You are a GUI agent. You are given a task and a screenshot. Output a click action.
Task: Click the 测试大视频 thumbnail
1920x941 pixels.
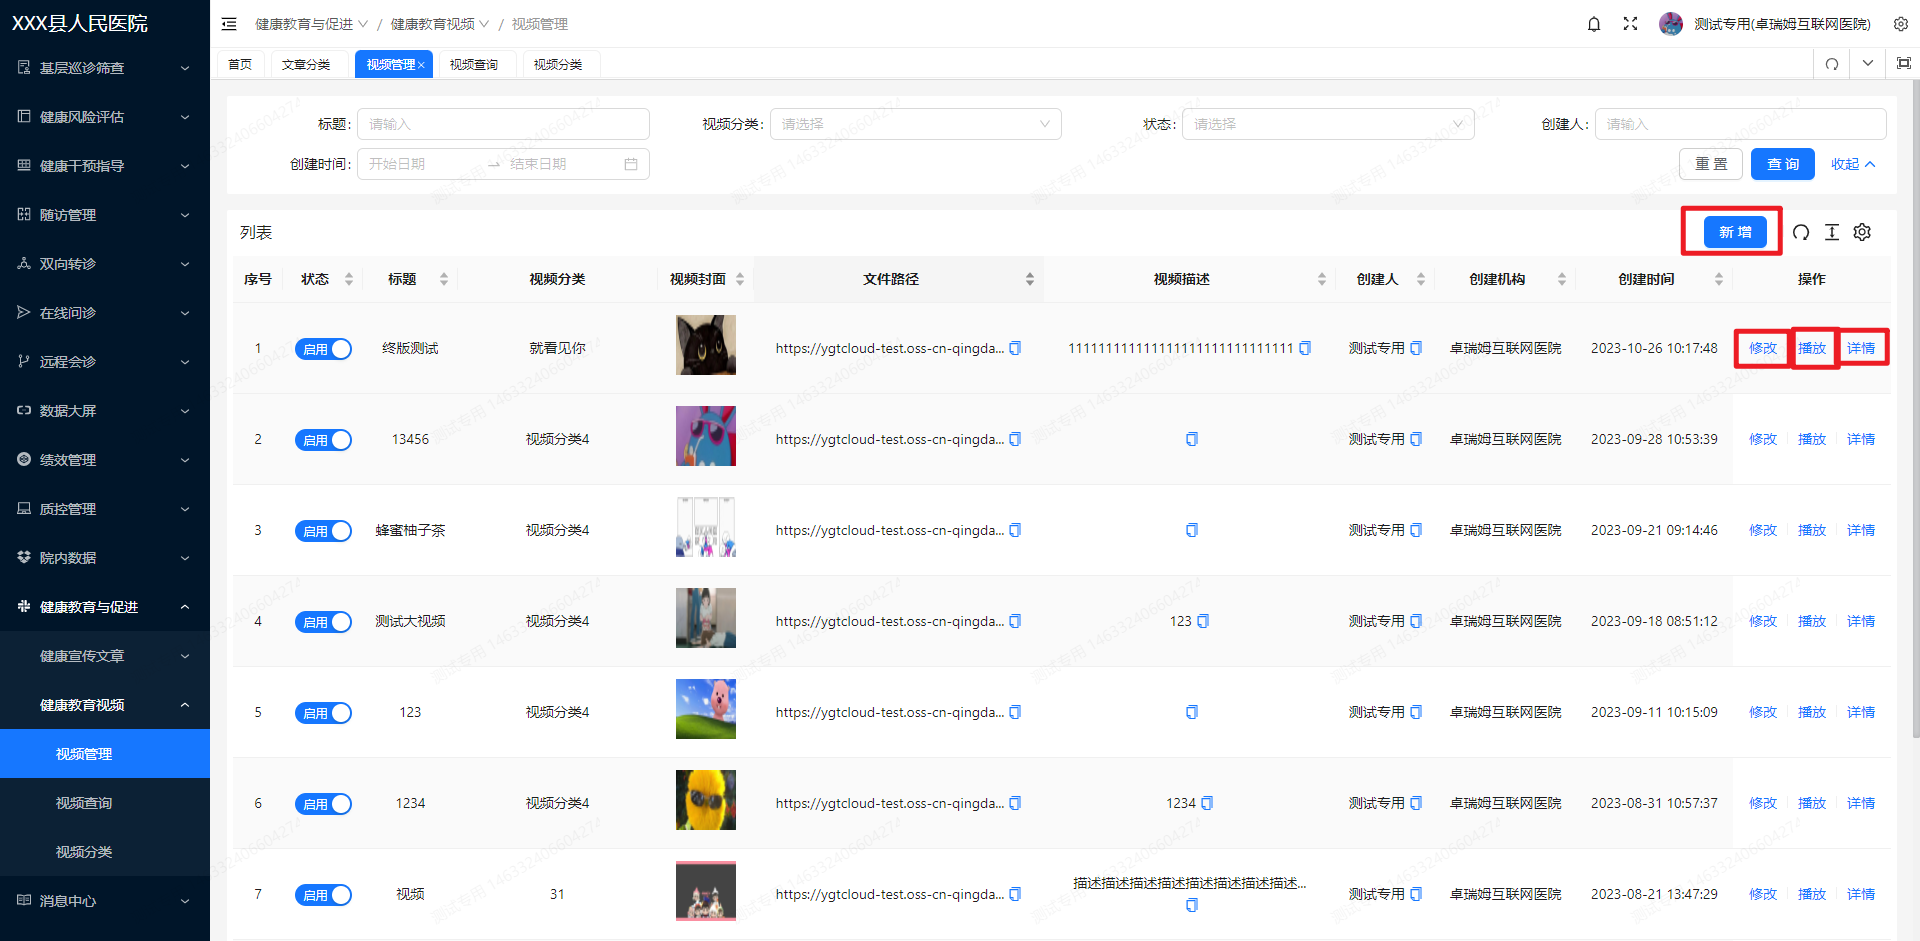pyautogui.click(x=705, y=617)
